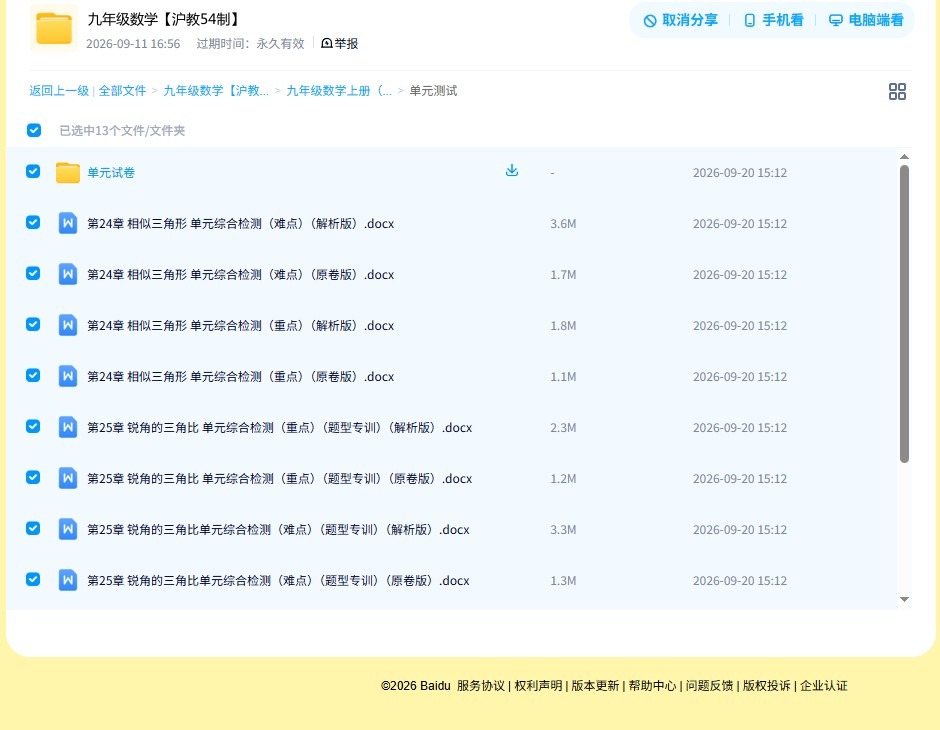Open 九年级数学上册 breadcrumb

pos(339,91)
